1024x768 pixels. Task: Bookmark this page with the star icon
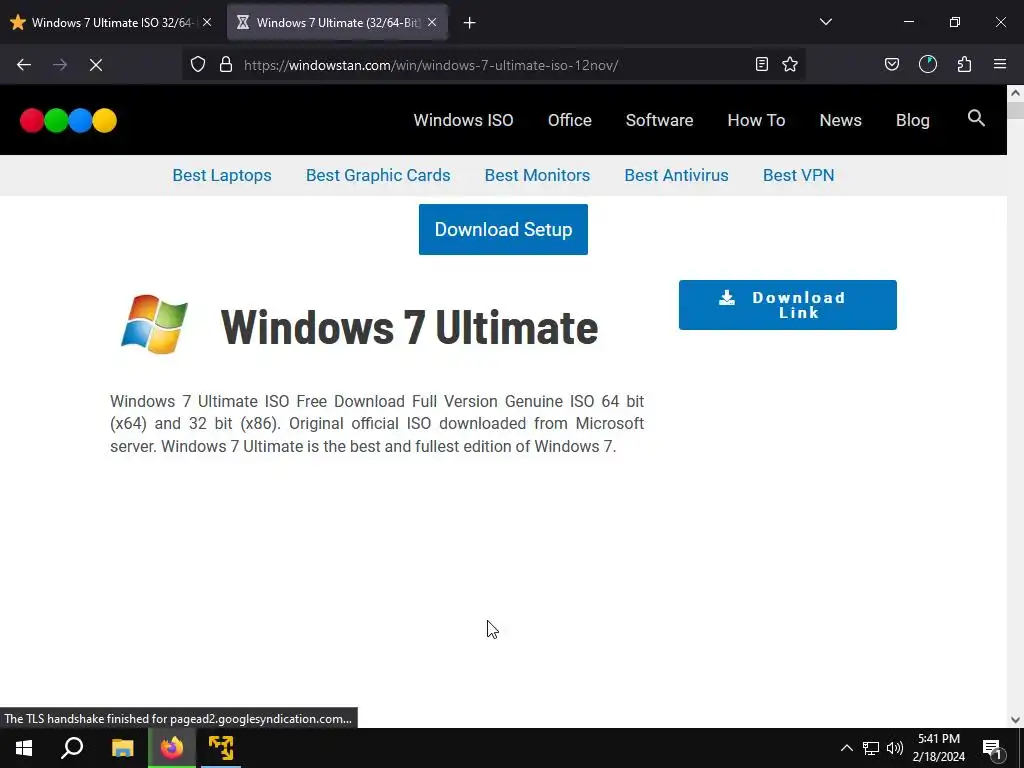click(x=790, y=65)
